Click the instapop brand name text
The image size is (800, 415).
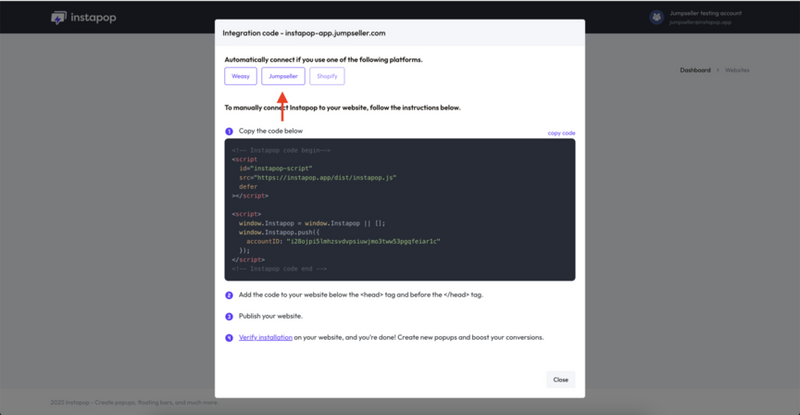[93, 17]
